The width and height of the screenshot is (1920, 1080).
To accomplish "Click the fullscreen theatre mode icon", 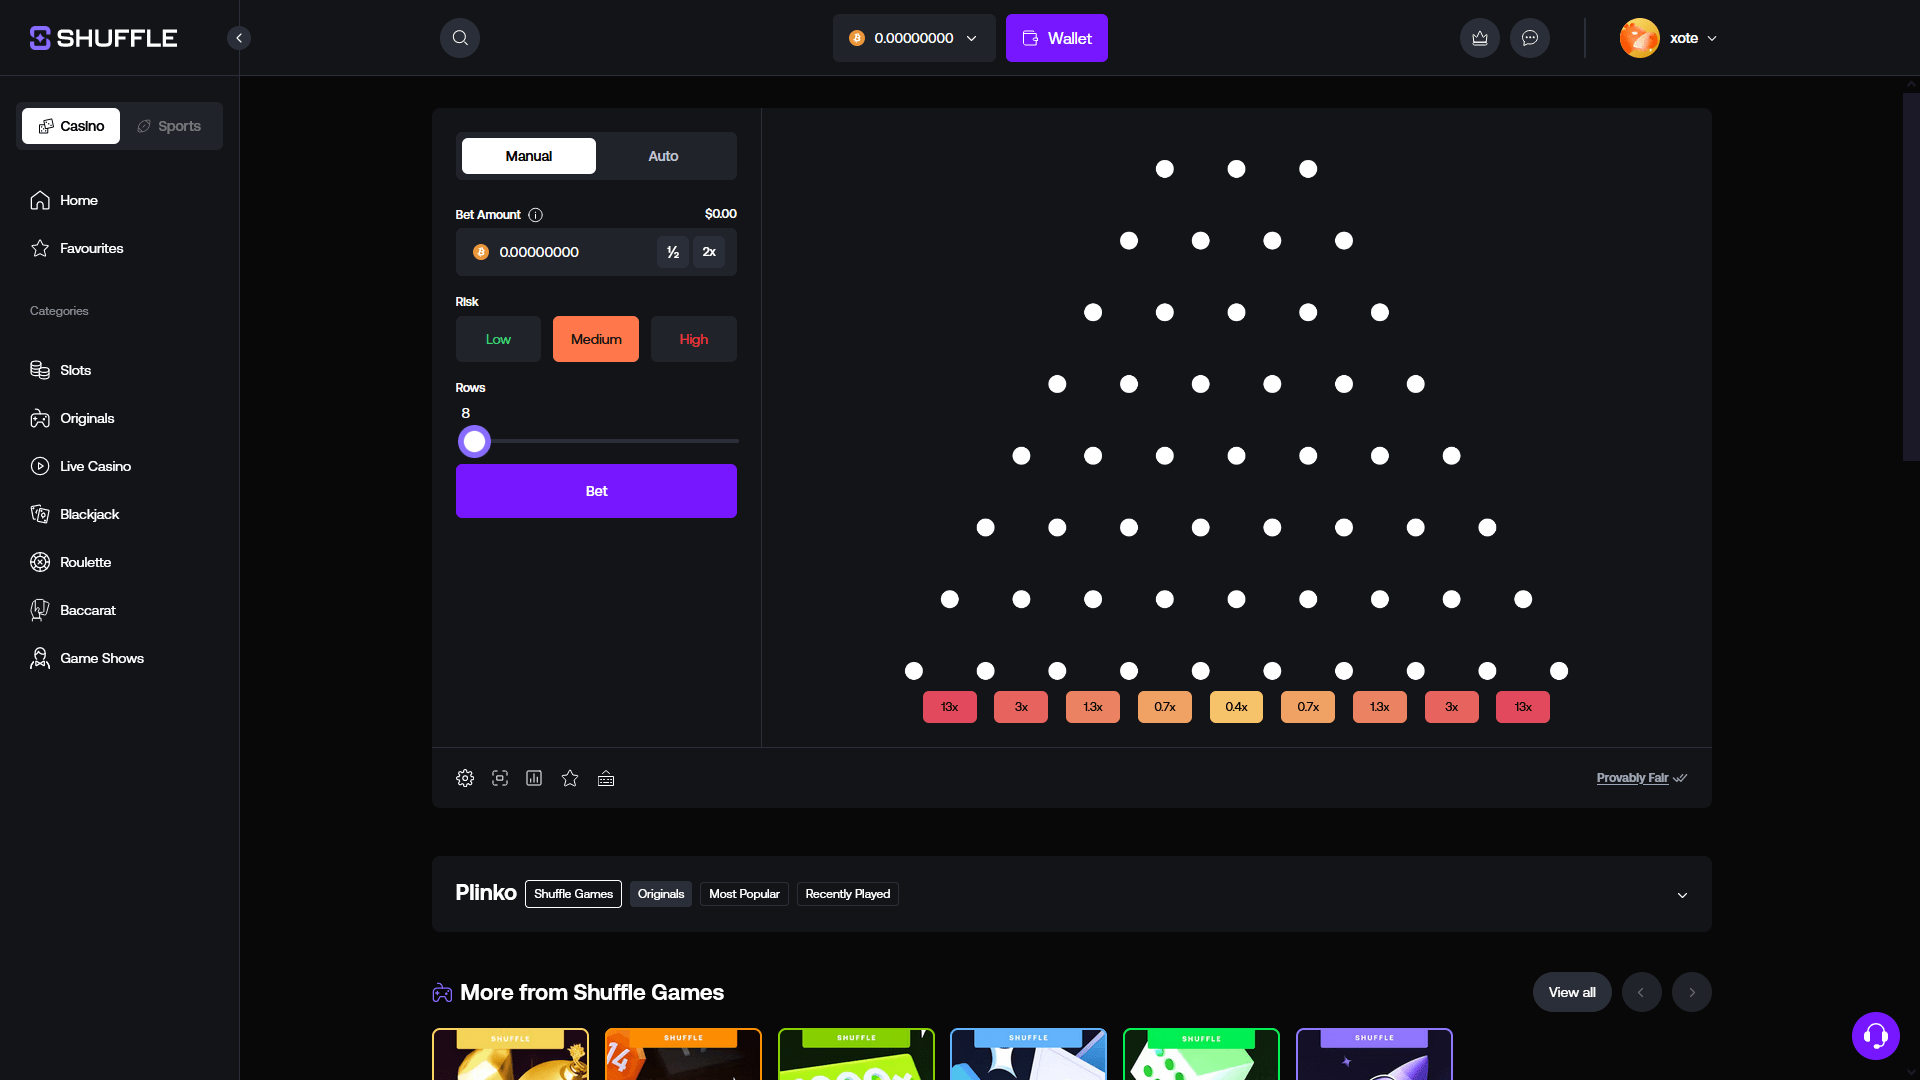I will pyautogui.click(x=500, y=778).
